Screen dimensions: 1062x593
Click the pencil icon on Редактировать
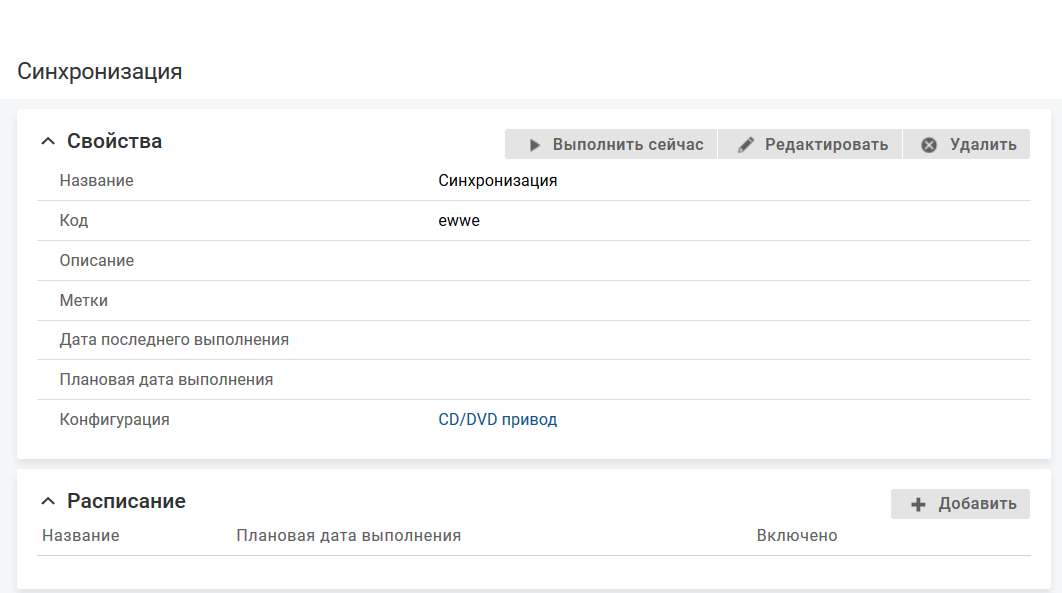[745, 145]
